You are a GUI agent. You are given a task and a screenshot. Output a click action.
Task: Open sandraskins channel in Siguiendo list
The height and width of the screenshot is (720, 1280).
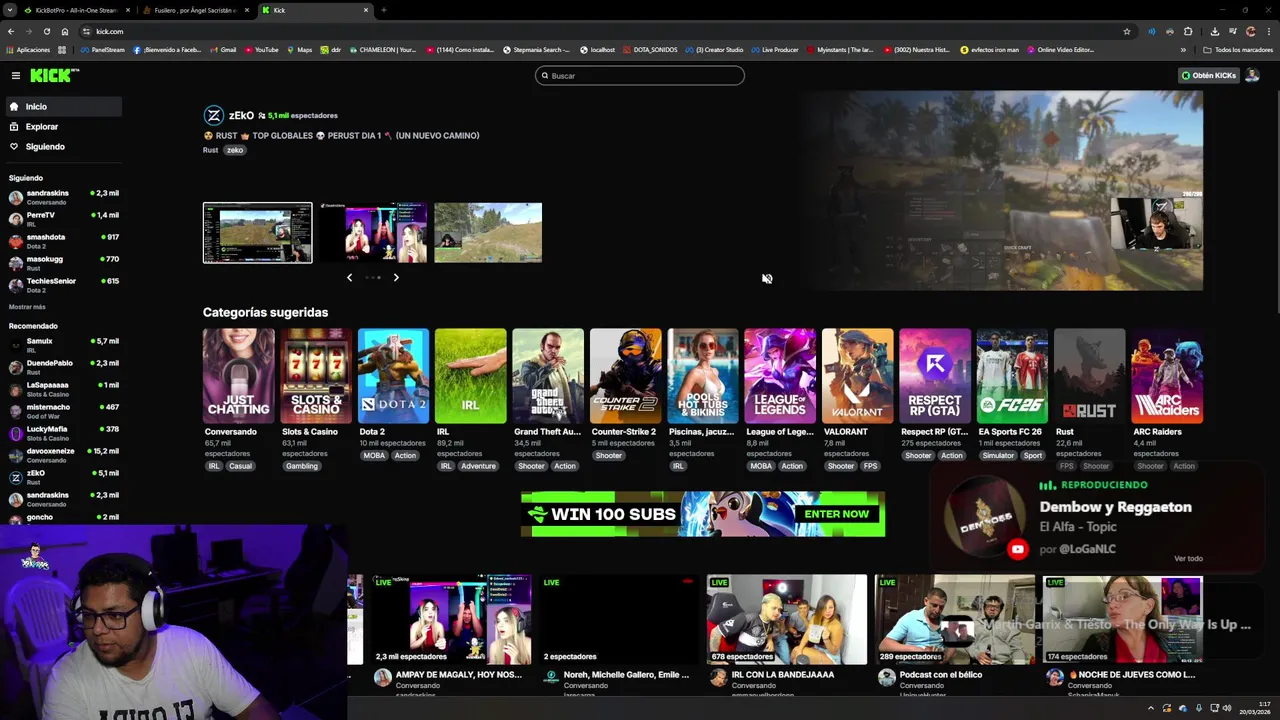pos(63,197)
